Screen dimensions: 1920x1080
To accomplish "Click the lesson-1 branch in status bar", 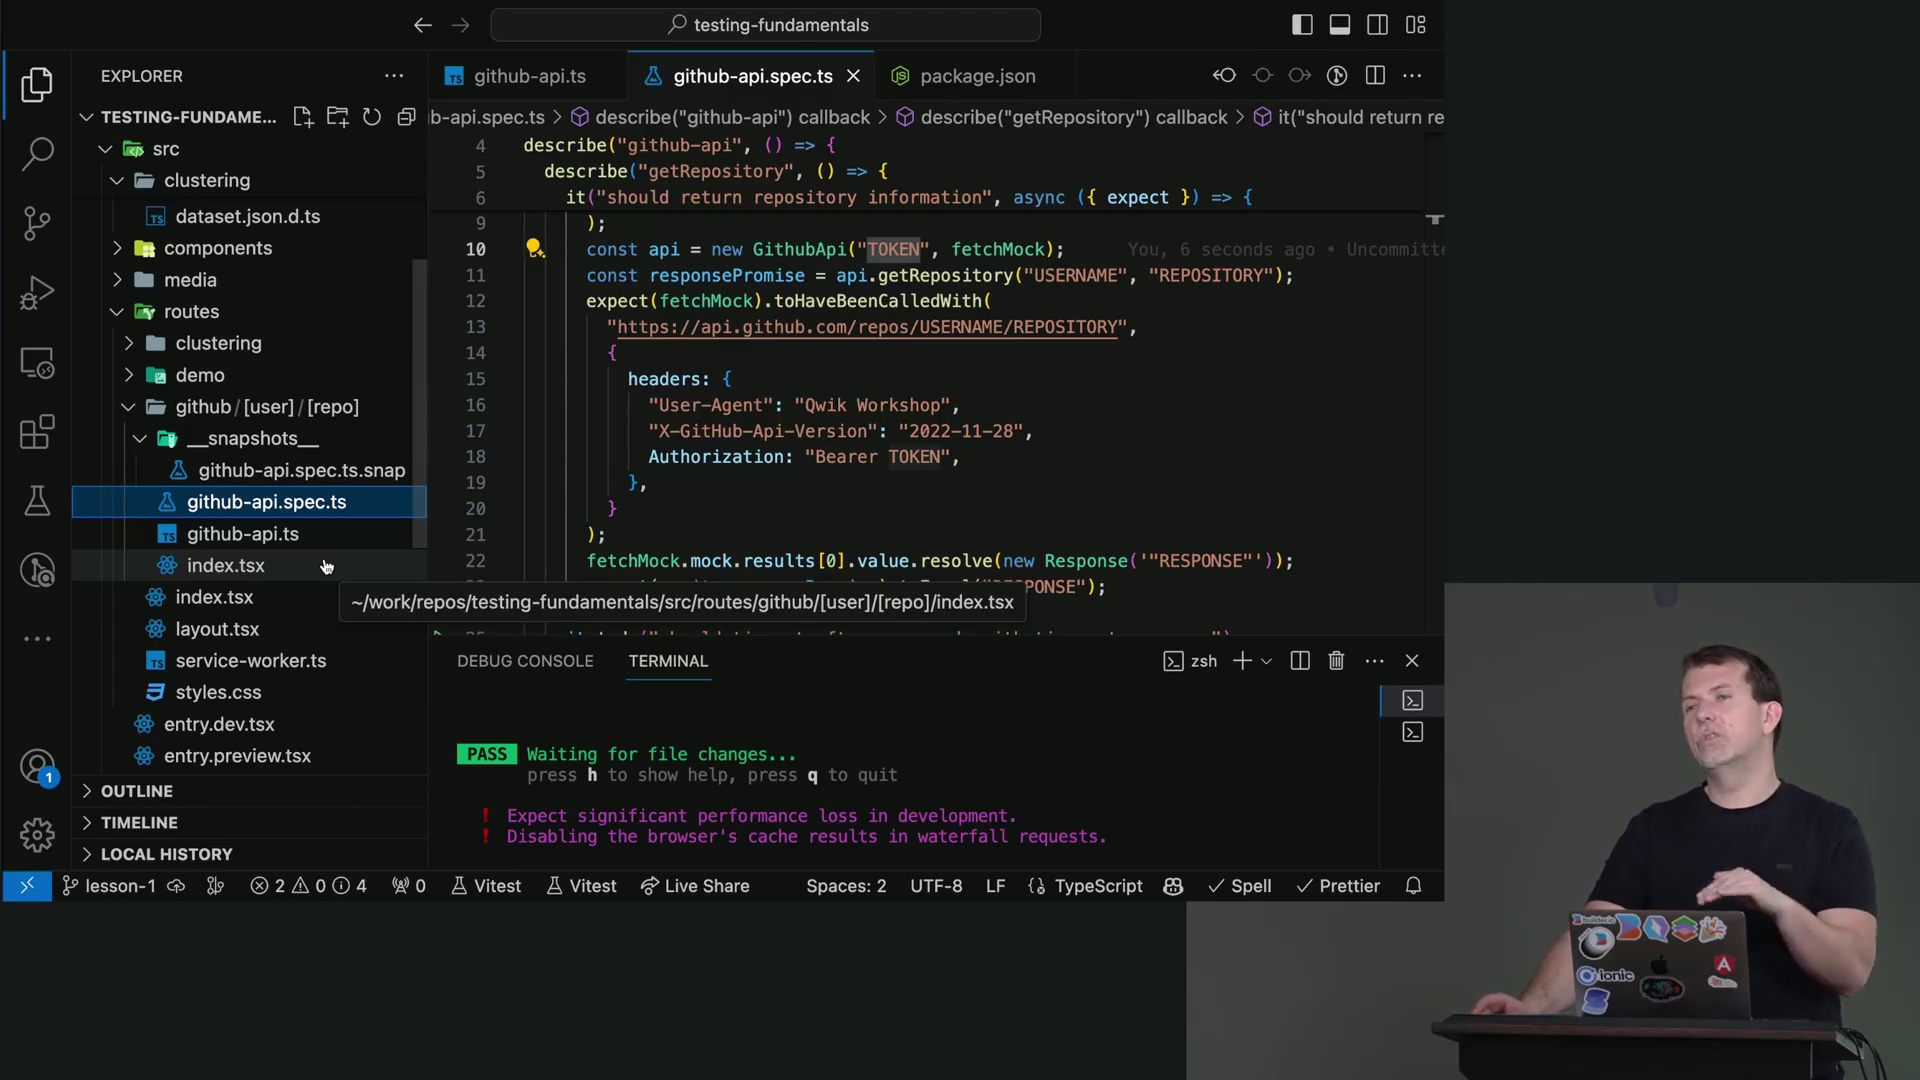I will click(109, 886).
